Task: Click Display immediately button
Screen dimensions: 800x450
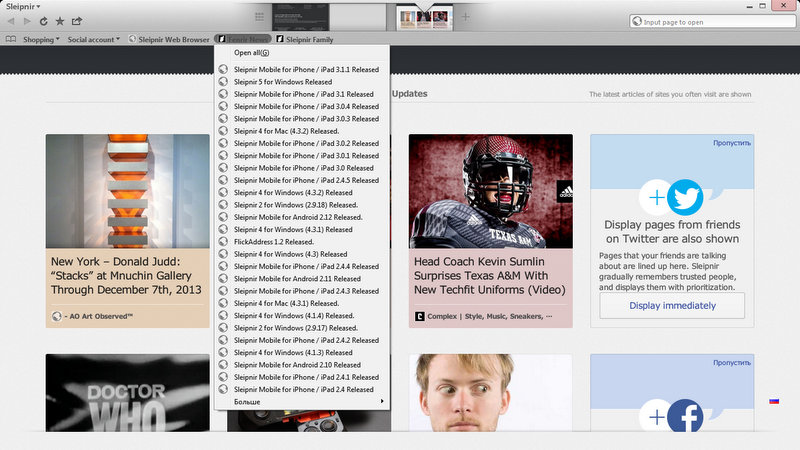Action: pos(672,306)
